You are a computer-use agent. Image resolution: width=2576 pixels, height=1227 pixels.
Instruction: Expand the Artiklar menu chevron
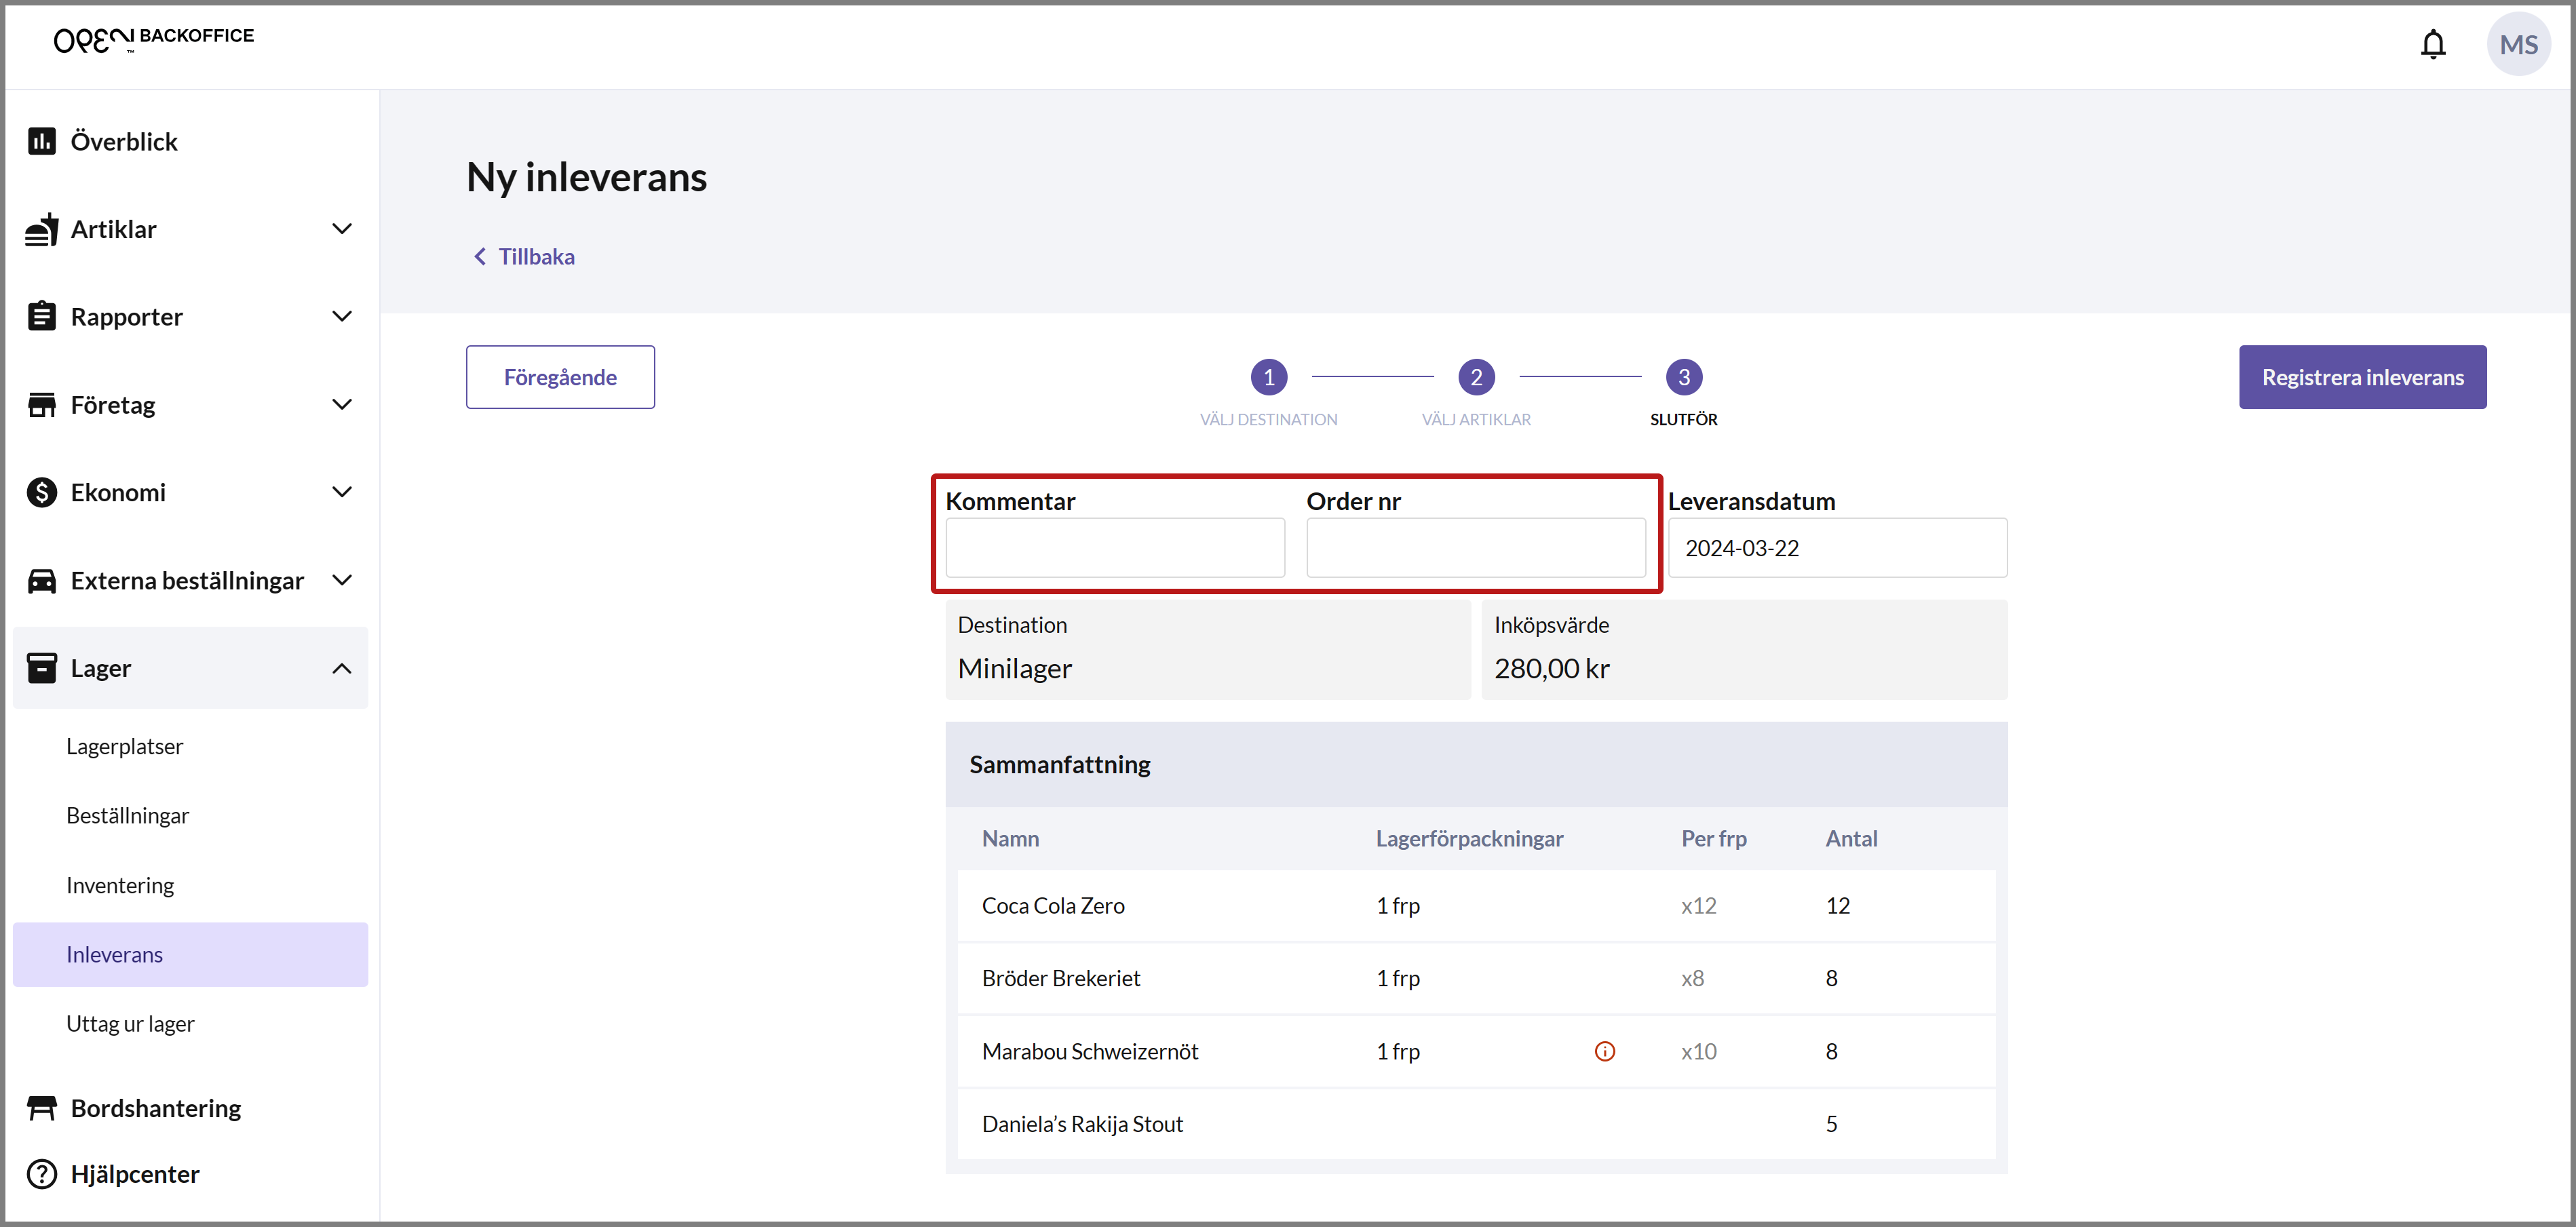[342, 229]
